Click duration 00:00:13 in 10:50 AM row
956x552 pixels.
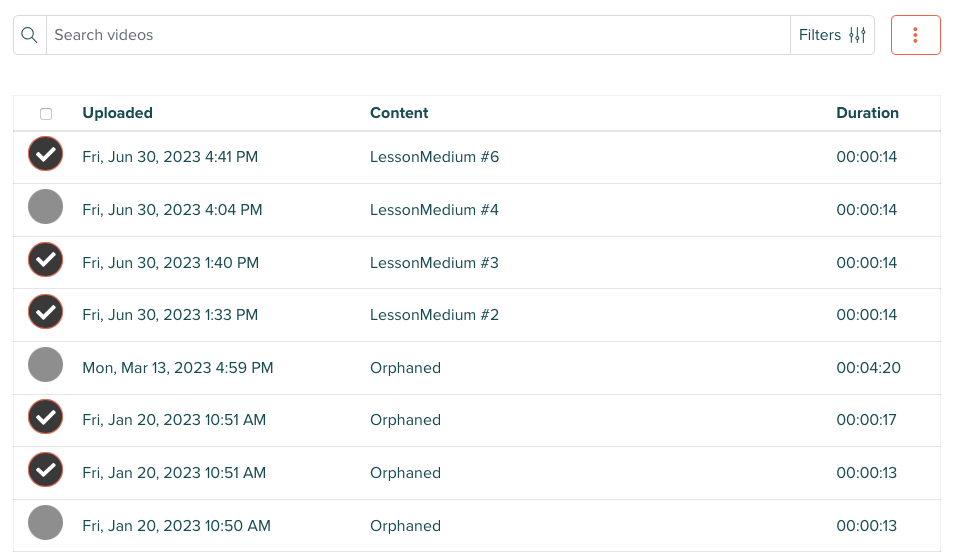click(866, 526)
